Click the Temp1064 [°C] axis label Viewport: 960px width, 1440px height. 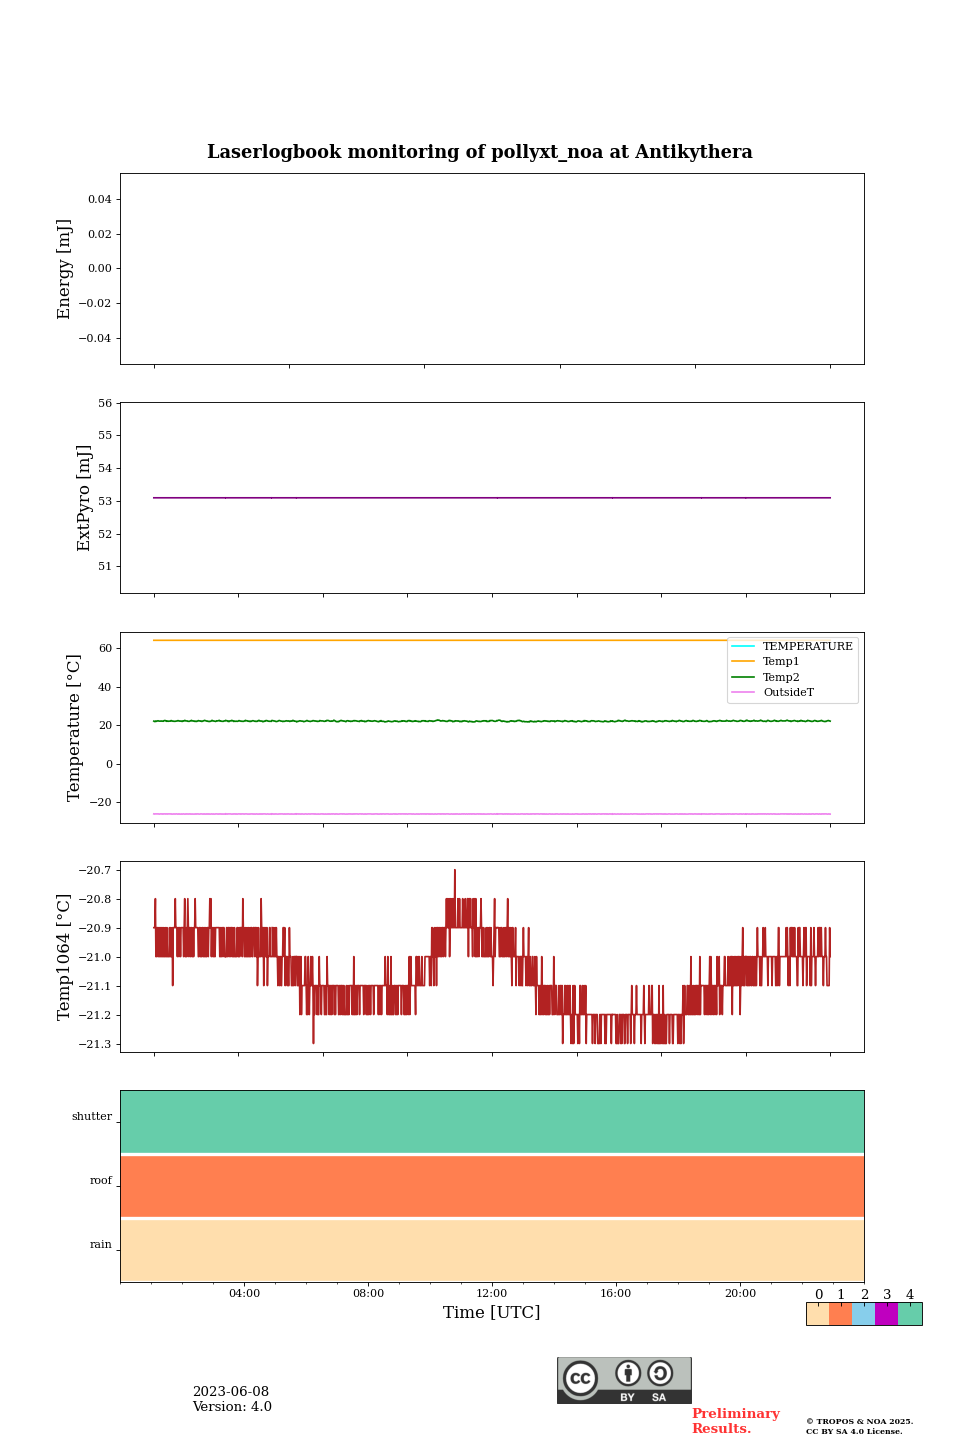pos(65,957)
